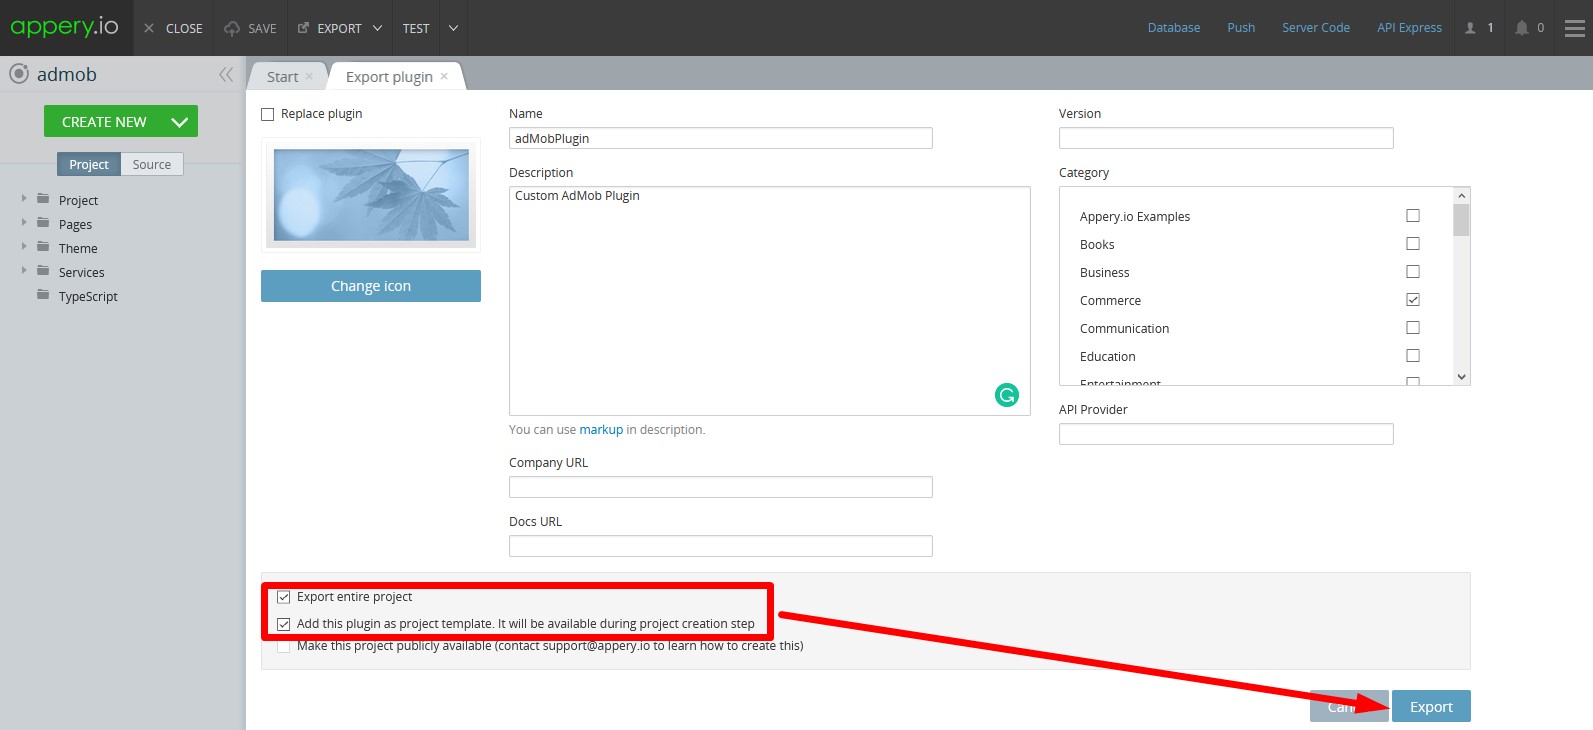Switch to the Project view tab
This screenshot has height=730, width=1593.
pos(89,164)
